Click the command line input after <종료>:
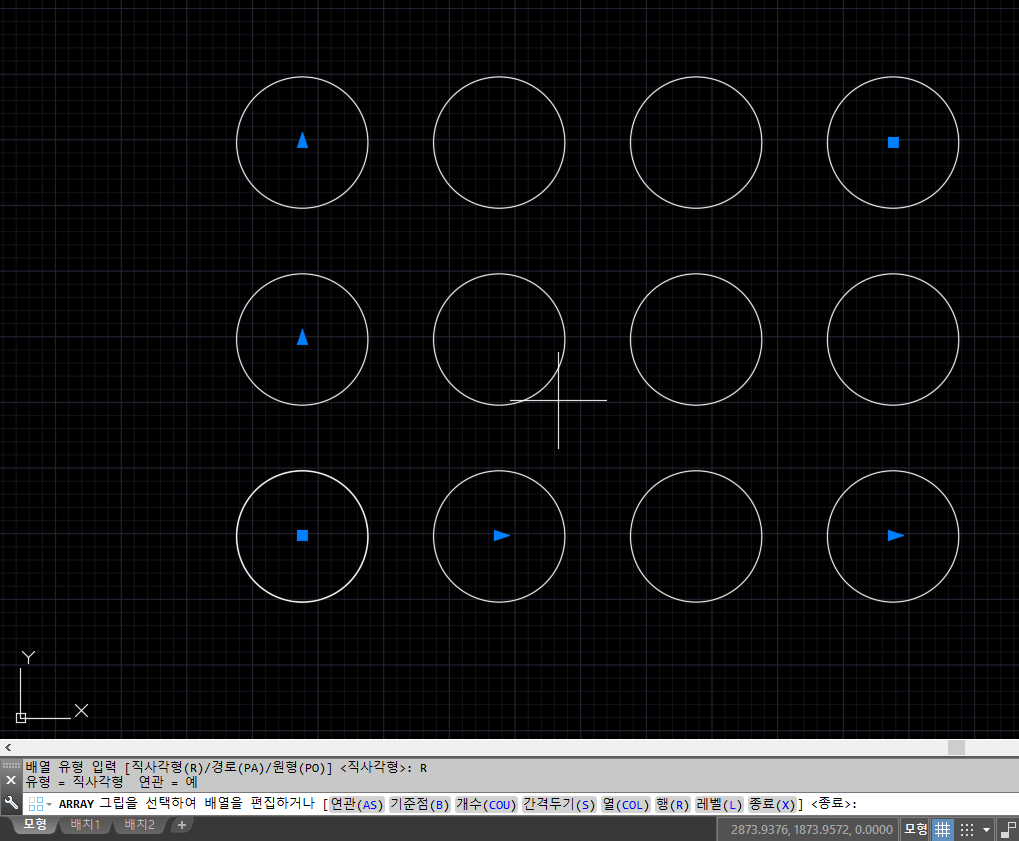This screenshot has height=841, width=1019. click(x=936, y=804)
